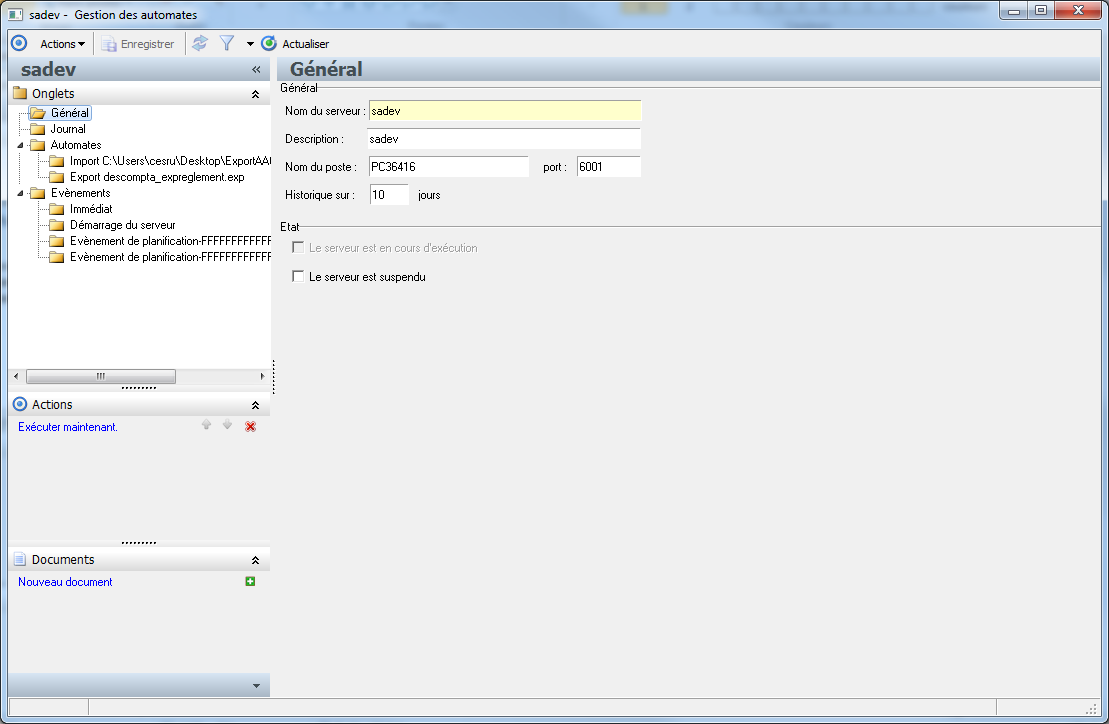
Task: Click the Actions panel circle icon
Action: coord(20,404)
